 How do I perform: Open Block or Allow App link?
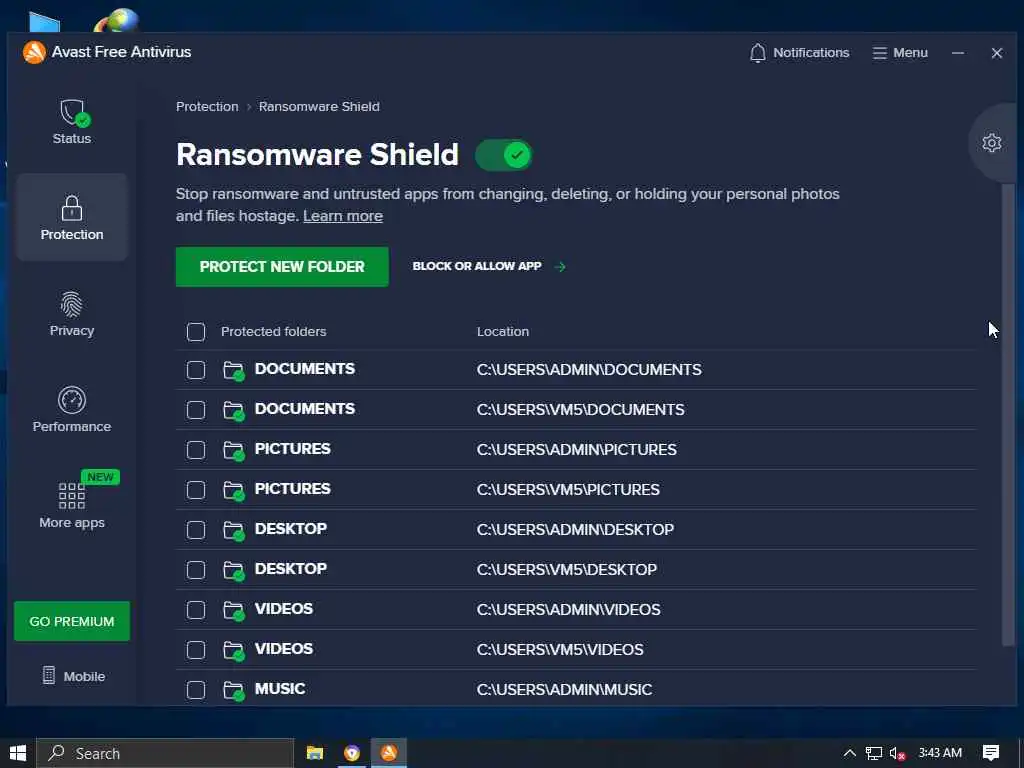click(x=489, y=266)
